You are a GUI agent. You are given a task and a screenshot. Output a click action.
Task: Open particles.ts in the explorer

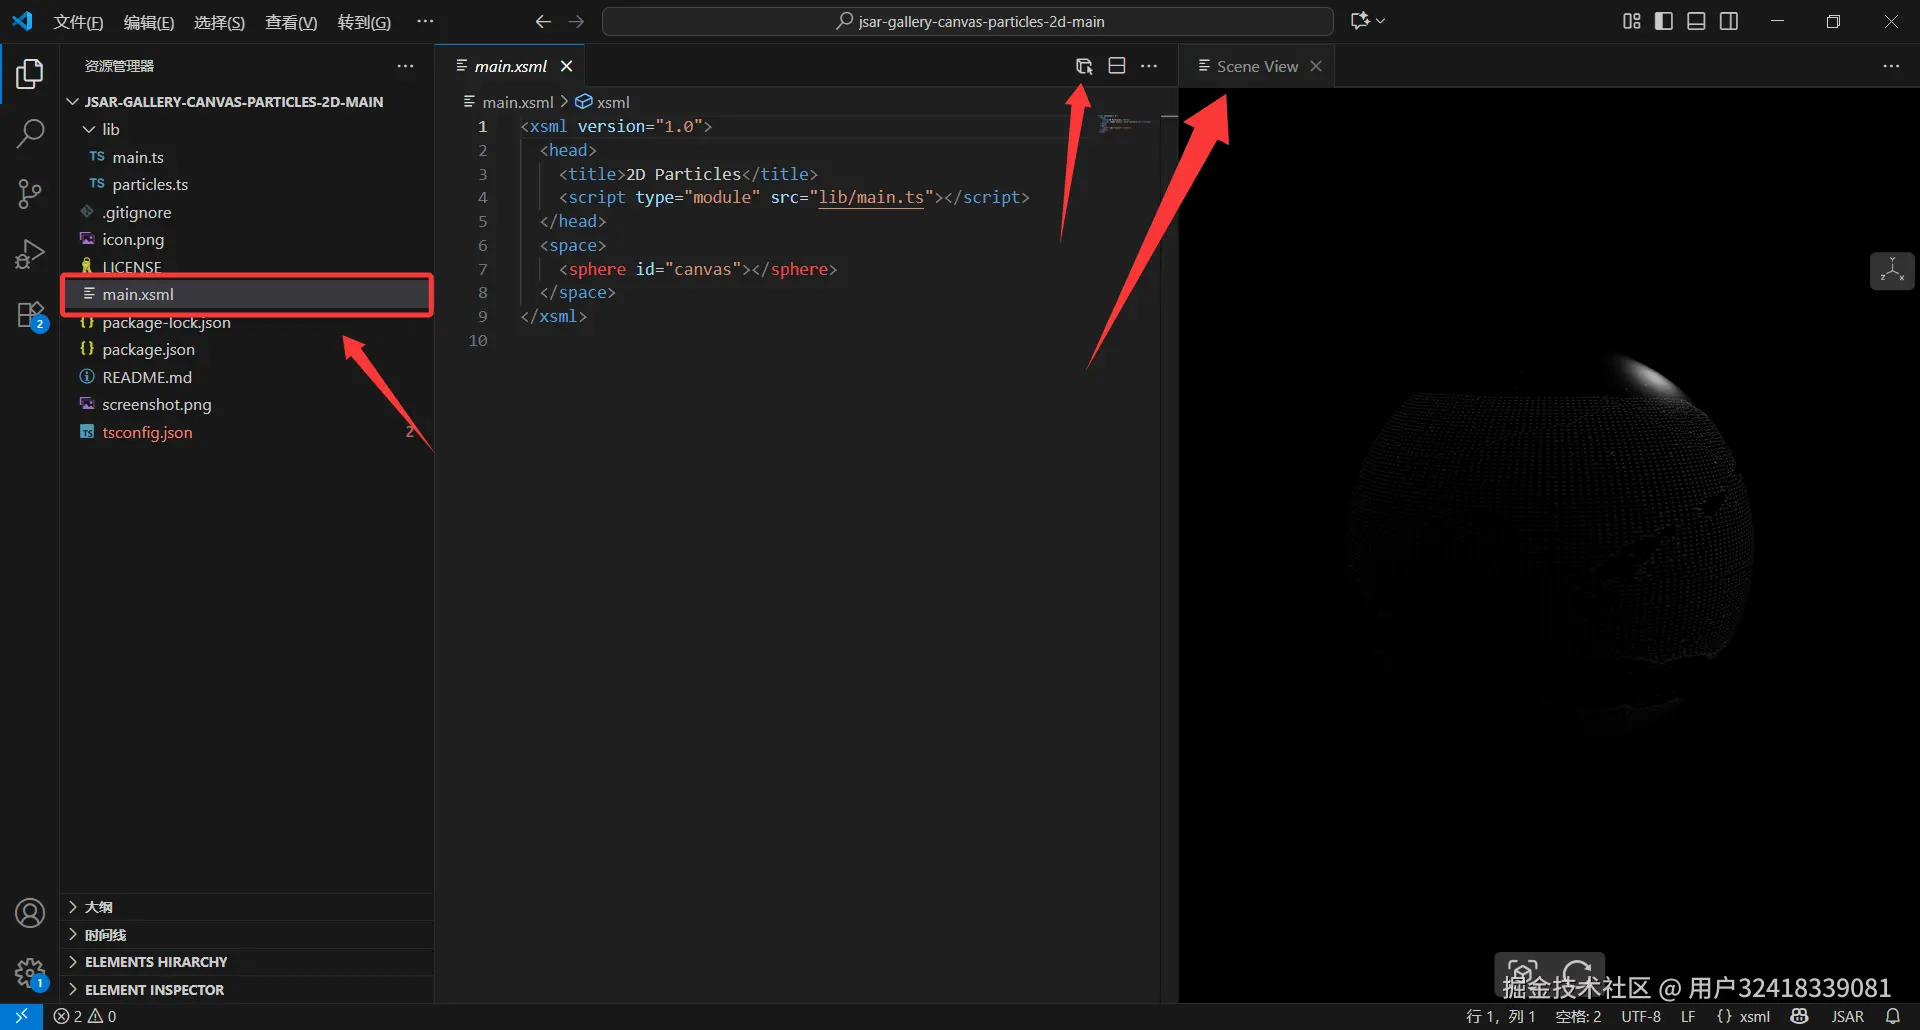click(x=150, y=184)
